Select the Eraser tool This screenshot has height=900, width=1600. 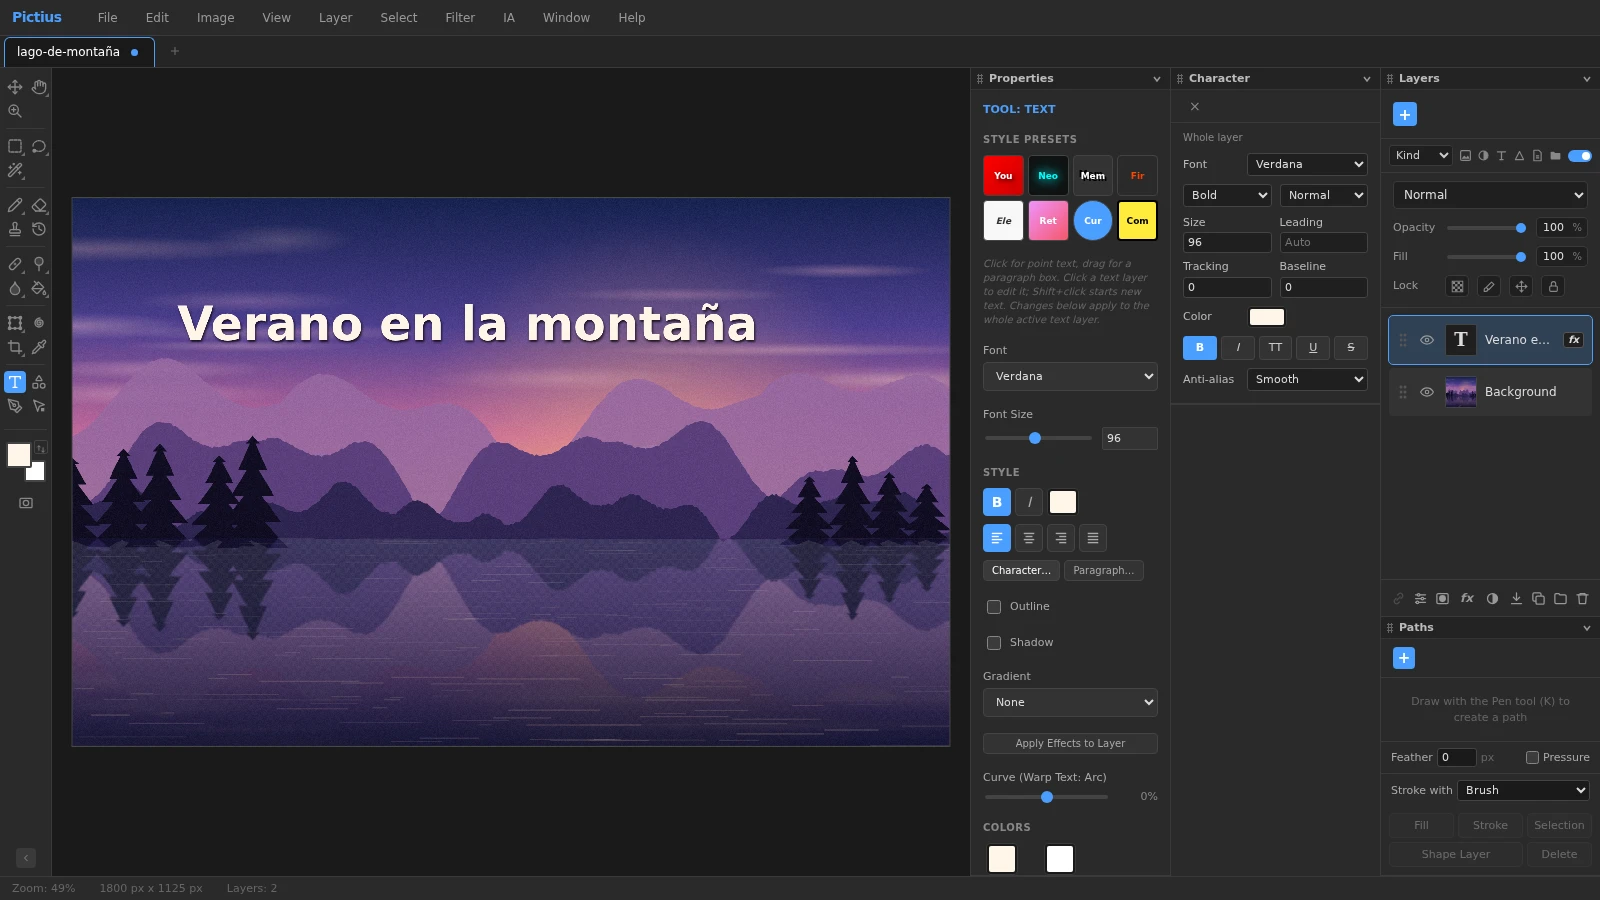click(x=39, y=205)
